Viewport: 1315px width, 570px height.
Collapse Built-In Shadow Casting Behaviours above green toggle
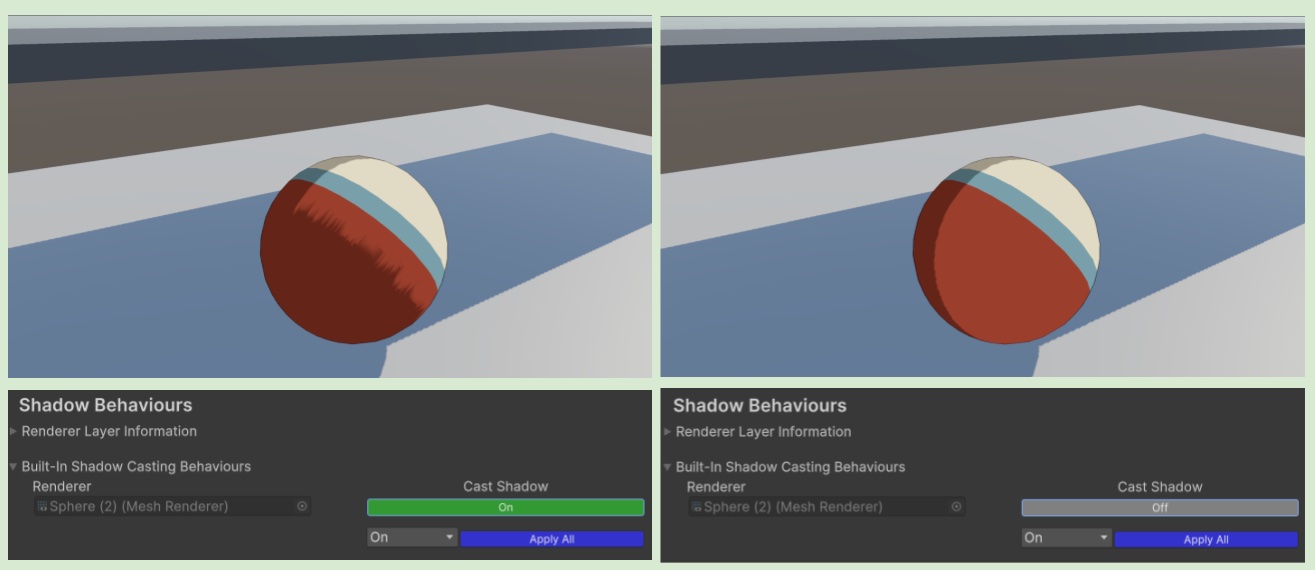point(14,467)
